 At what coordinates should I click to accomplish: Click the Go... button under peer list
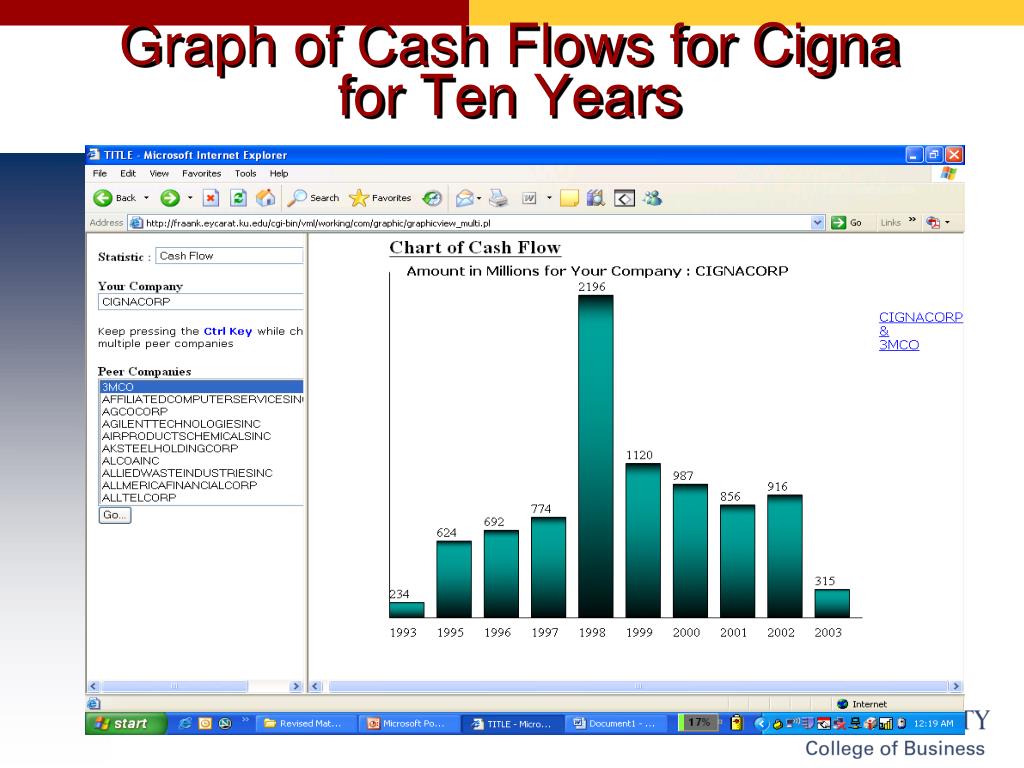pyautogui.click(x=115, y=515)
